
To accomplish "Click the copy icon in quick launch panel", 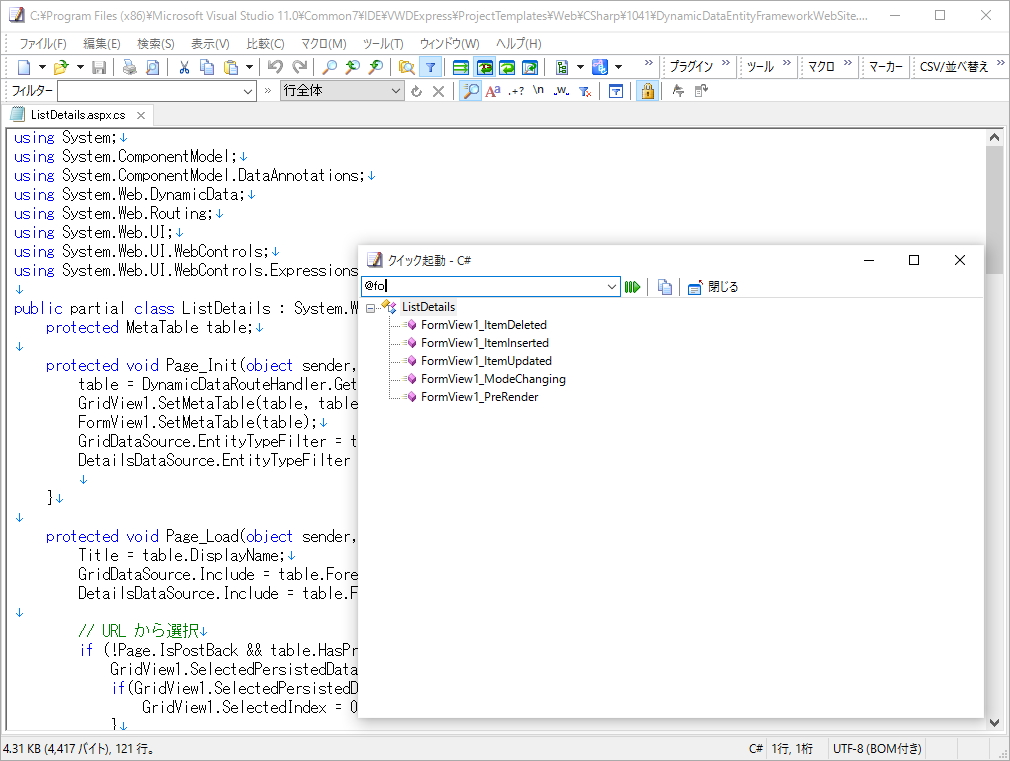I will 665,287.
